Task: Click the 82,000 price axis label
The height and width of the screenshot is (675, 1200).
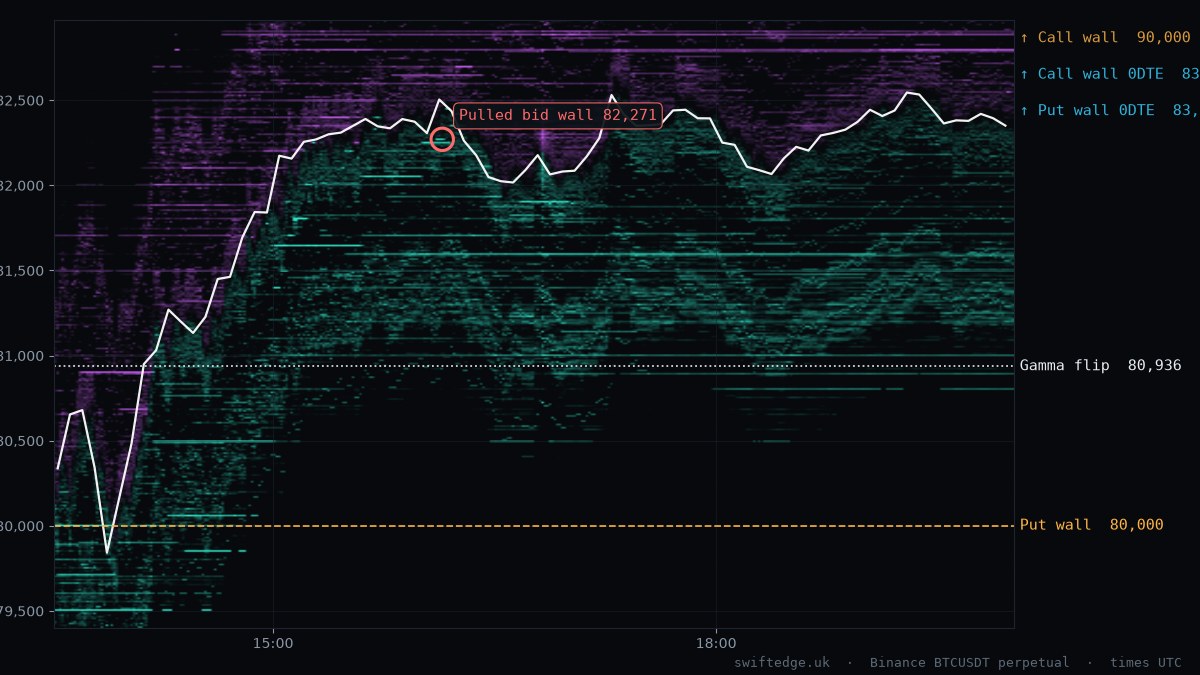Action: (x=21, y=186)
